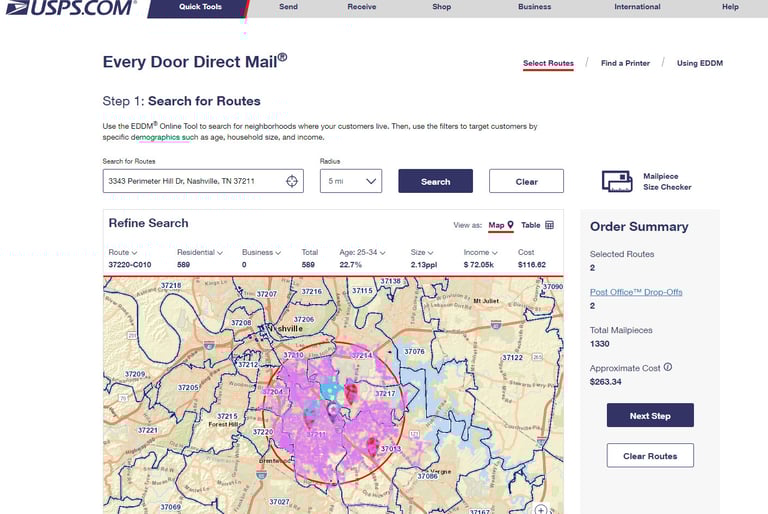The image size is (768, 514).
Task: Click the Search for Routes address field
Action: click(x=190, y=181)
